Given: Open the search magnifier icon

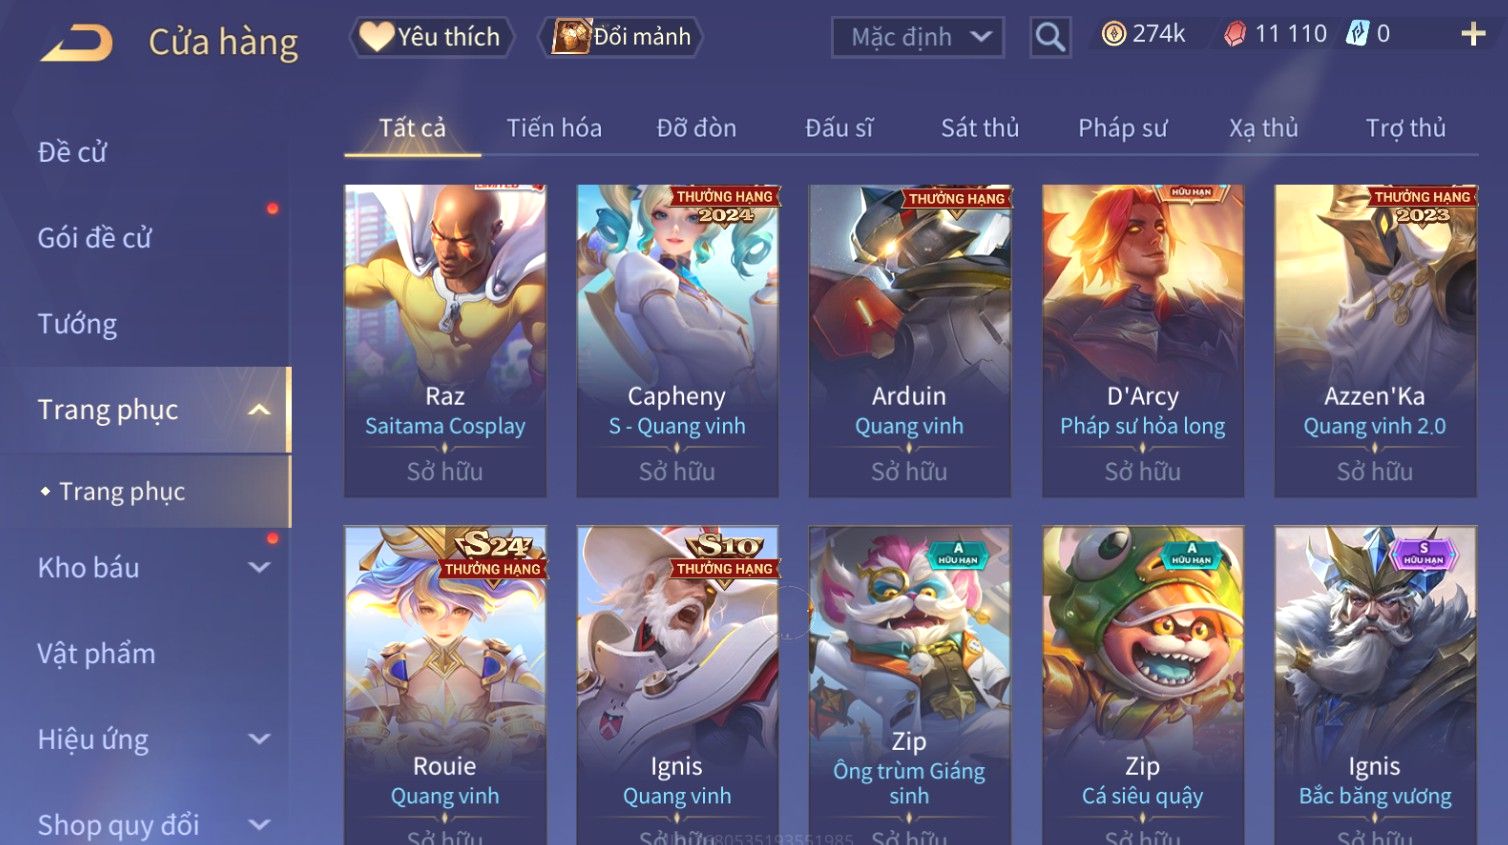Looking at the screenshot, I should (1050, 37).
